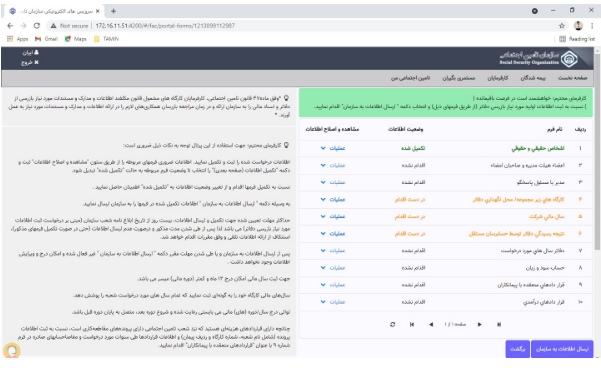Image resolution: width=601 pixels, height=368 pixels.
Task: Select the حساب سود و زیان form name
Action: 545,268
